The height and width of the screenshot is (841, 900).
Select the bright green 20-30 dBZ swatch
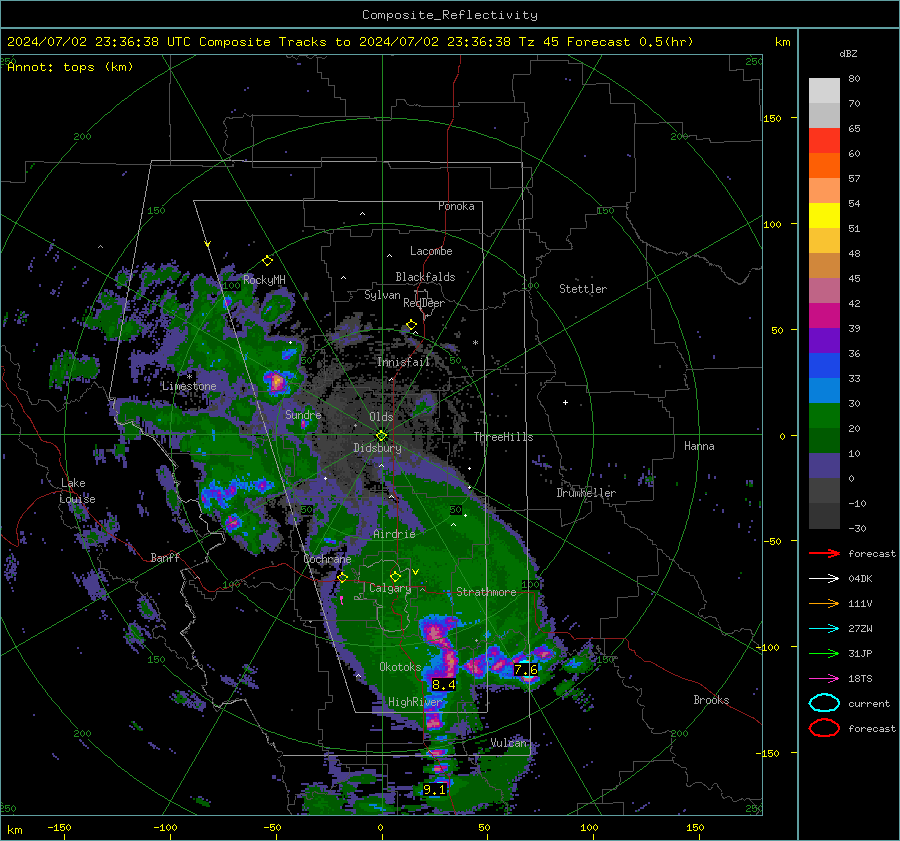click(x=824, y=416)
